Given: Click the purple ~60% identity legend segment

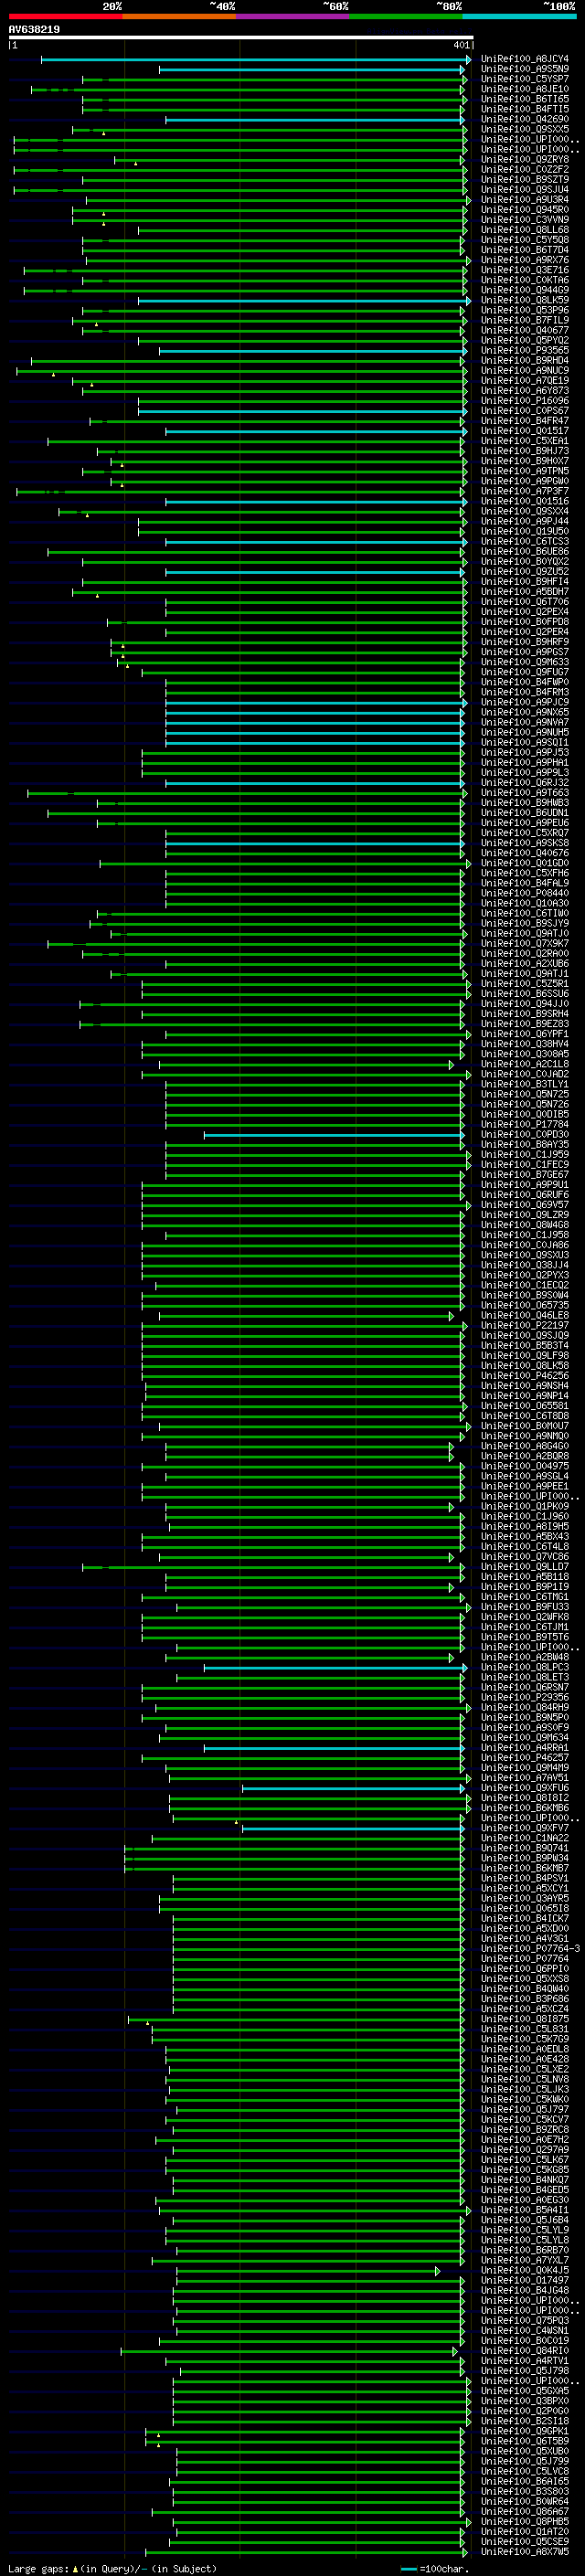Looking at the screenshot, I should point(293,16).
